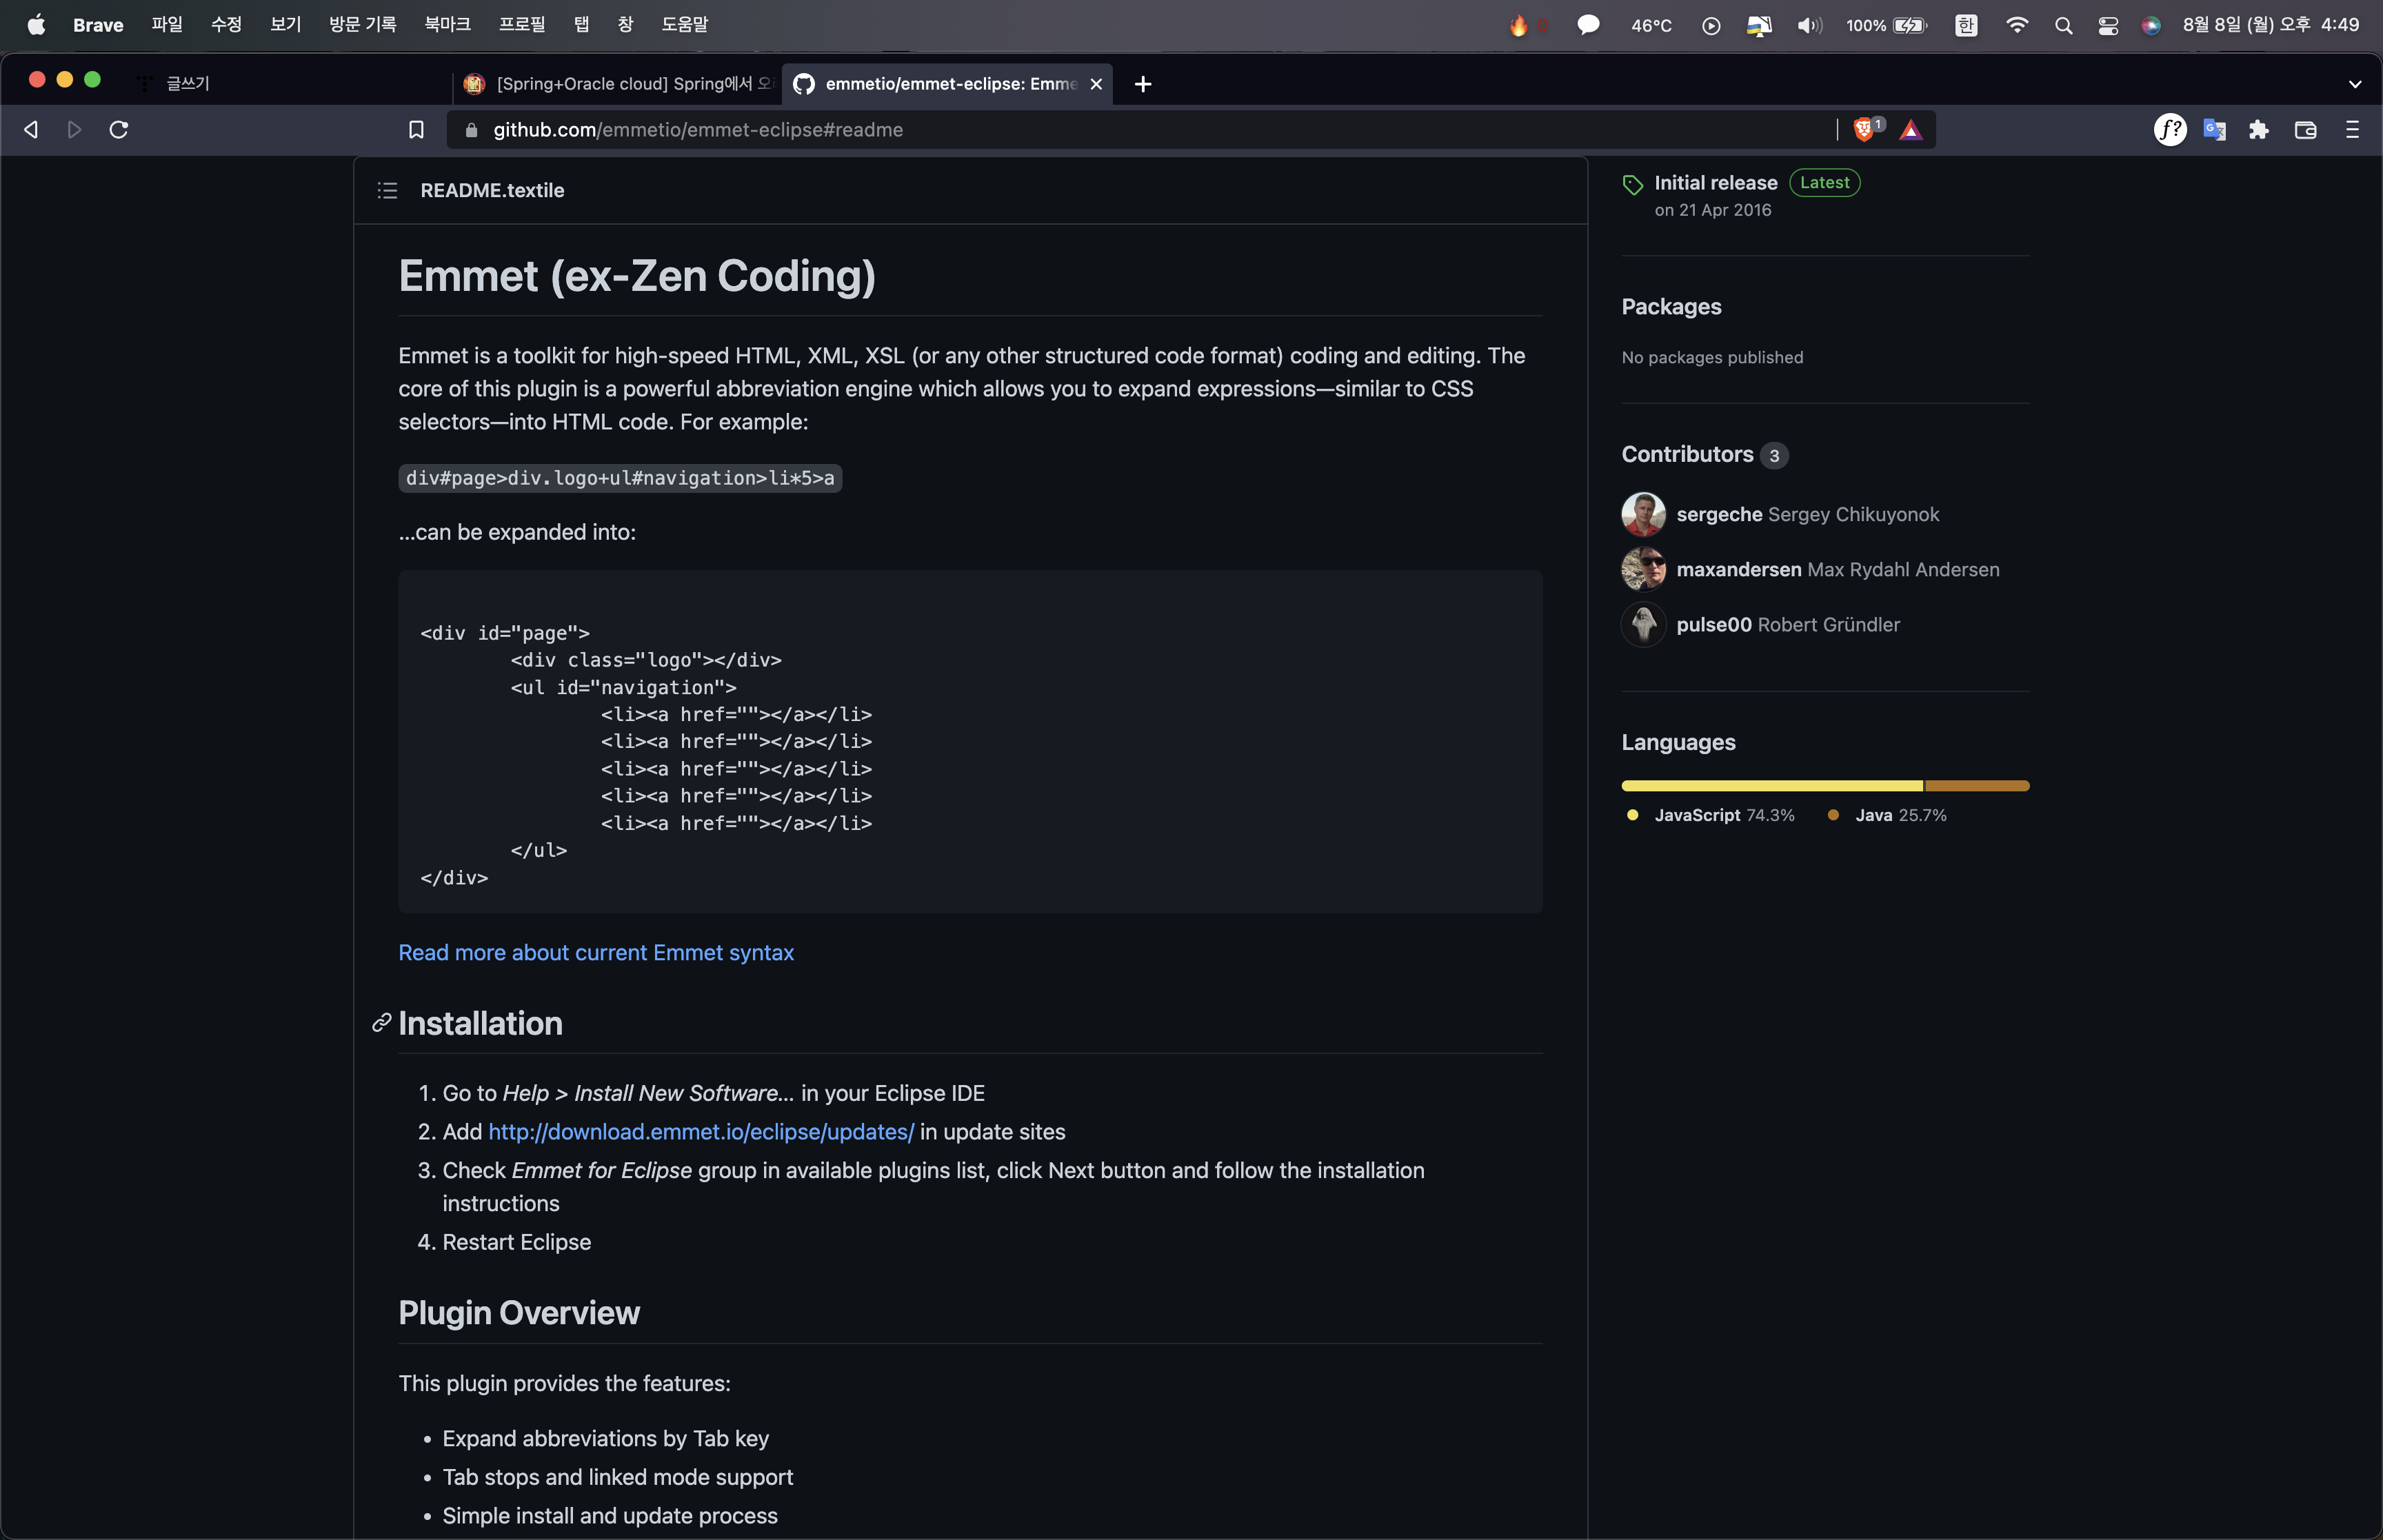Open the 북마크 menu in menu bar
The width and height of the screenshot is (2383, 1540).
[x=447, y=25]
